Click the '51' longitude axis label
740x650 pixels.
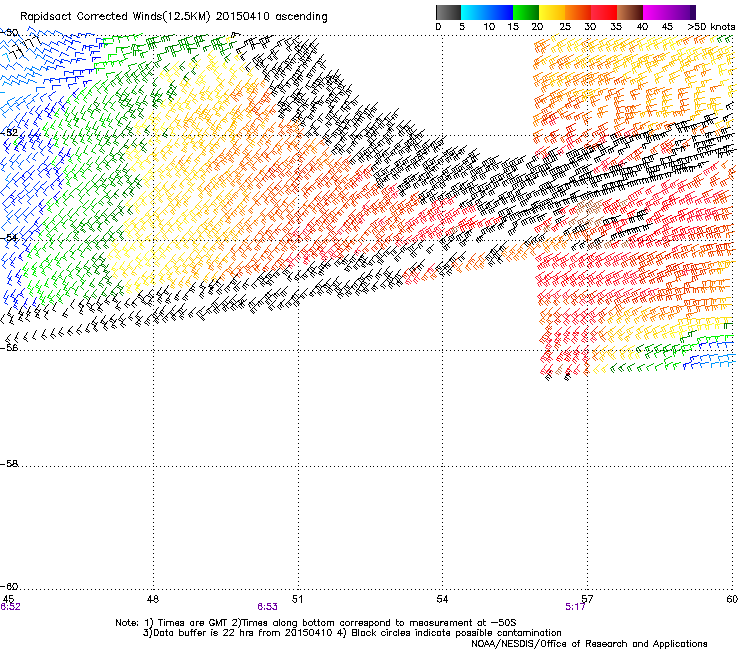point(297,599)
